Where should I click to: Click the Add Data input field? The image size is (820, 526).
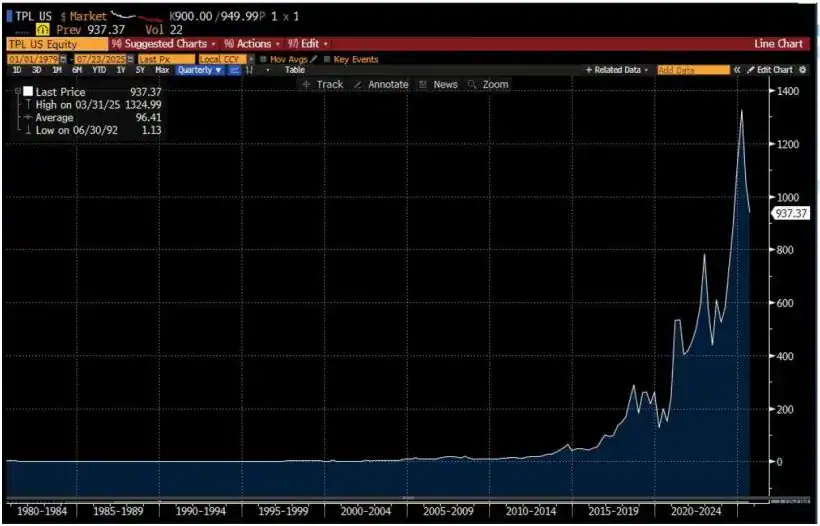tap(693, 70)
